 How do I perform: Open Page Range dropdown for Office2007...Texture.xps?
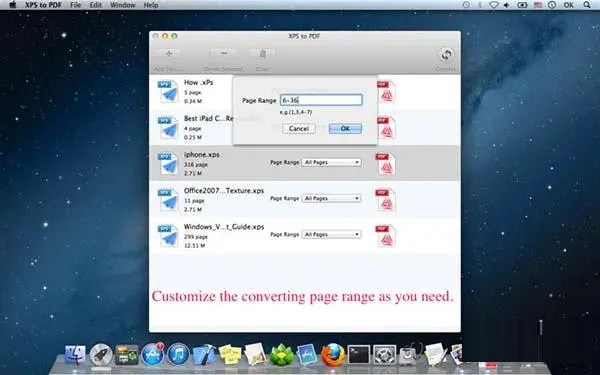point(331,199)
